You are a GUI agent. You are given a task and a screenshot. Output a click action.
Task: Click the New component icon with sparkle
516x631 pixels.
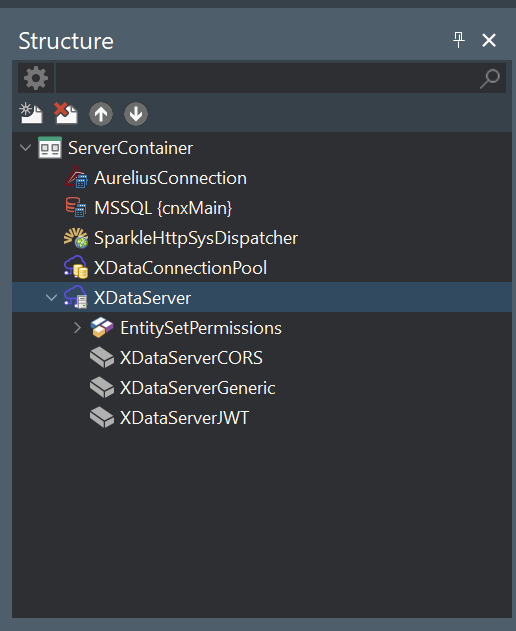[31, 113]
